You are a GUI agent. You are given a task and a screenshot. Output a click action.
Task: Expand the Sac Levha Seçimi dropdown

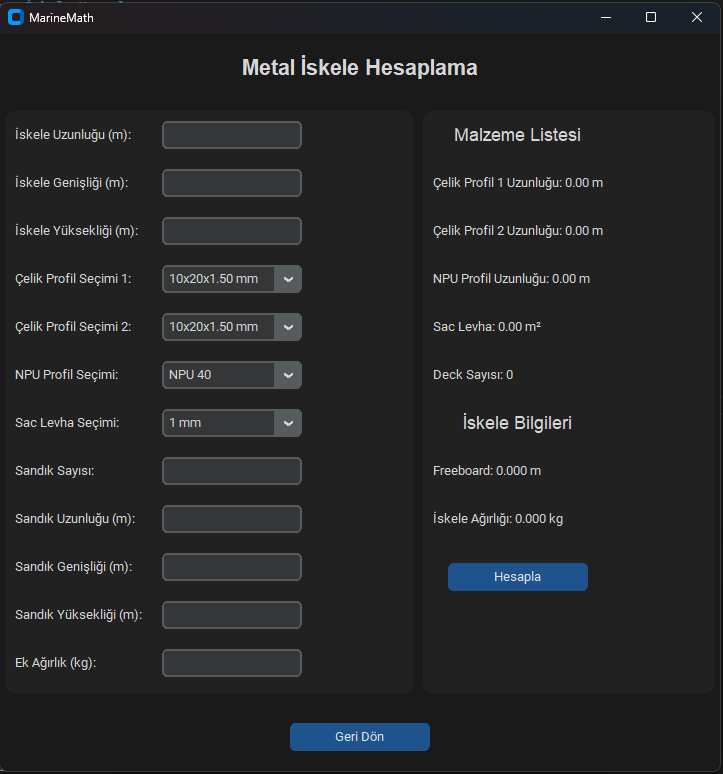[x=231, y=423]
